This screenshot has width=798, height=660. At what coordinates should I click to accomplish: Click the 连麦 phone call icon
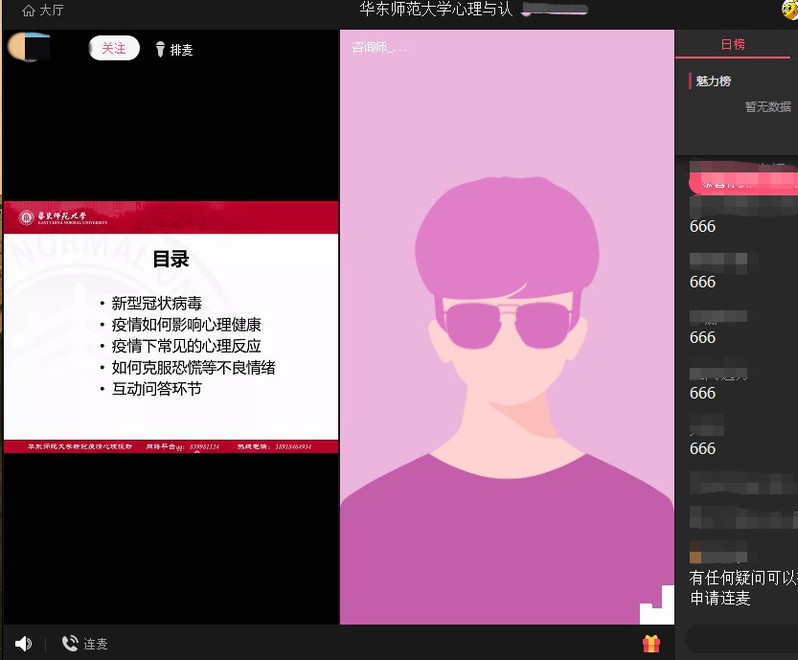coord(70,644)
